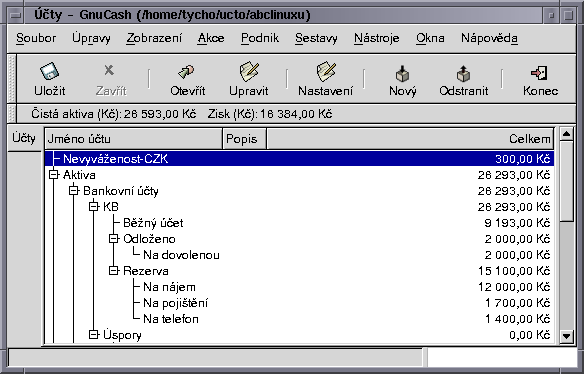Collapse the KB account node
The height and width of the screenshot is (374, 584).
click(x=94, y=206)
